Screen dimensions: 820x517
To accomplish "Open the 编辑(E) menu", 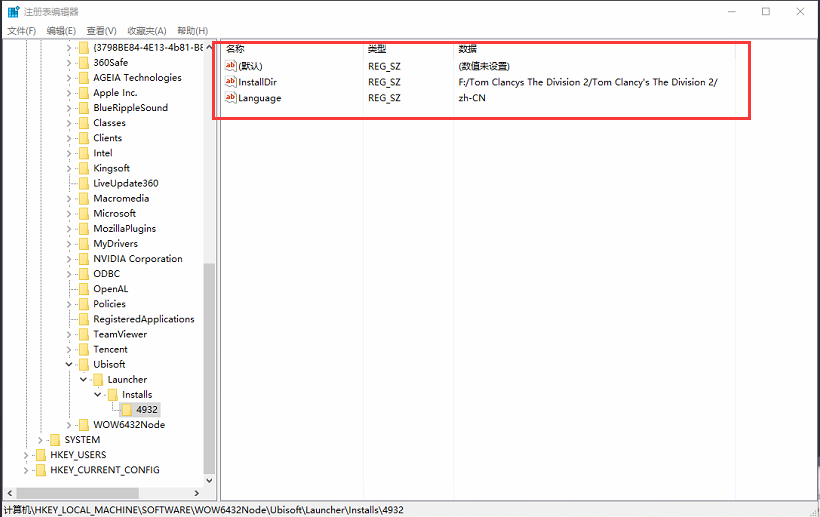I will pos(61,31).
